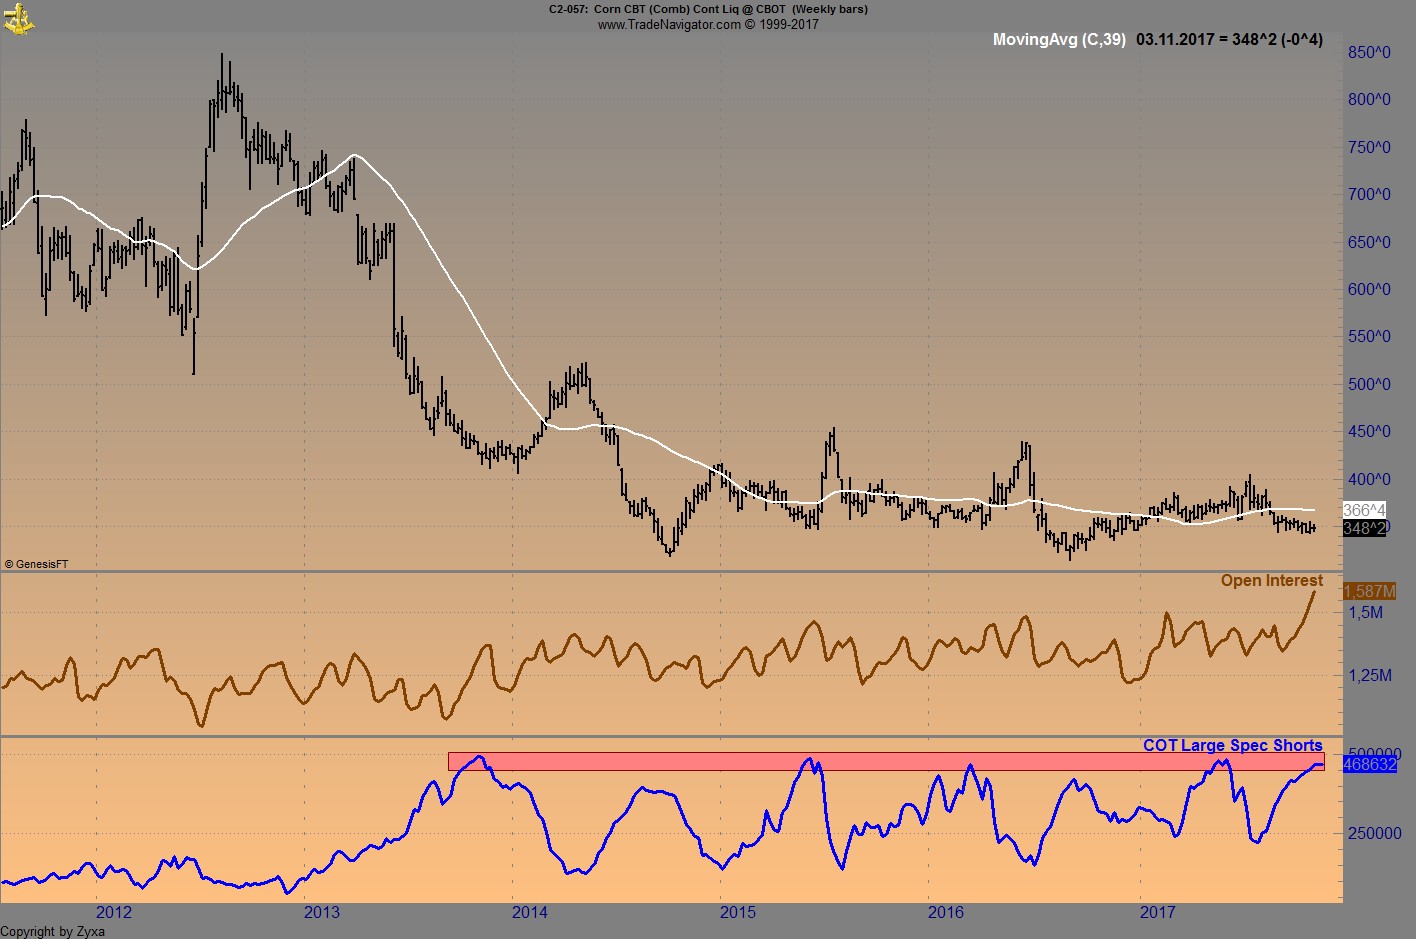This screenshot has height=939, width=1416.
Task: Click the blue 468632 spec shorts value tag
Action: click(1368, 764)
